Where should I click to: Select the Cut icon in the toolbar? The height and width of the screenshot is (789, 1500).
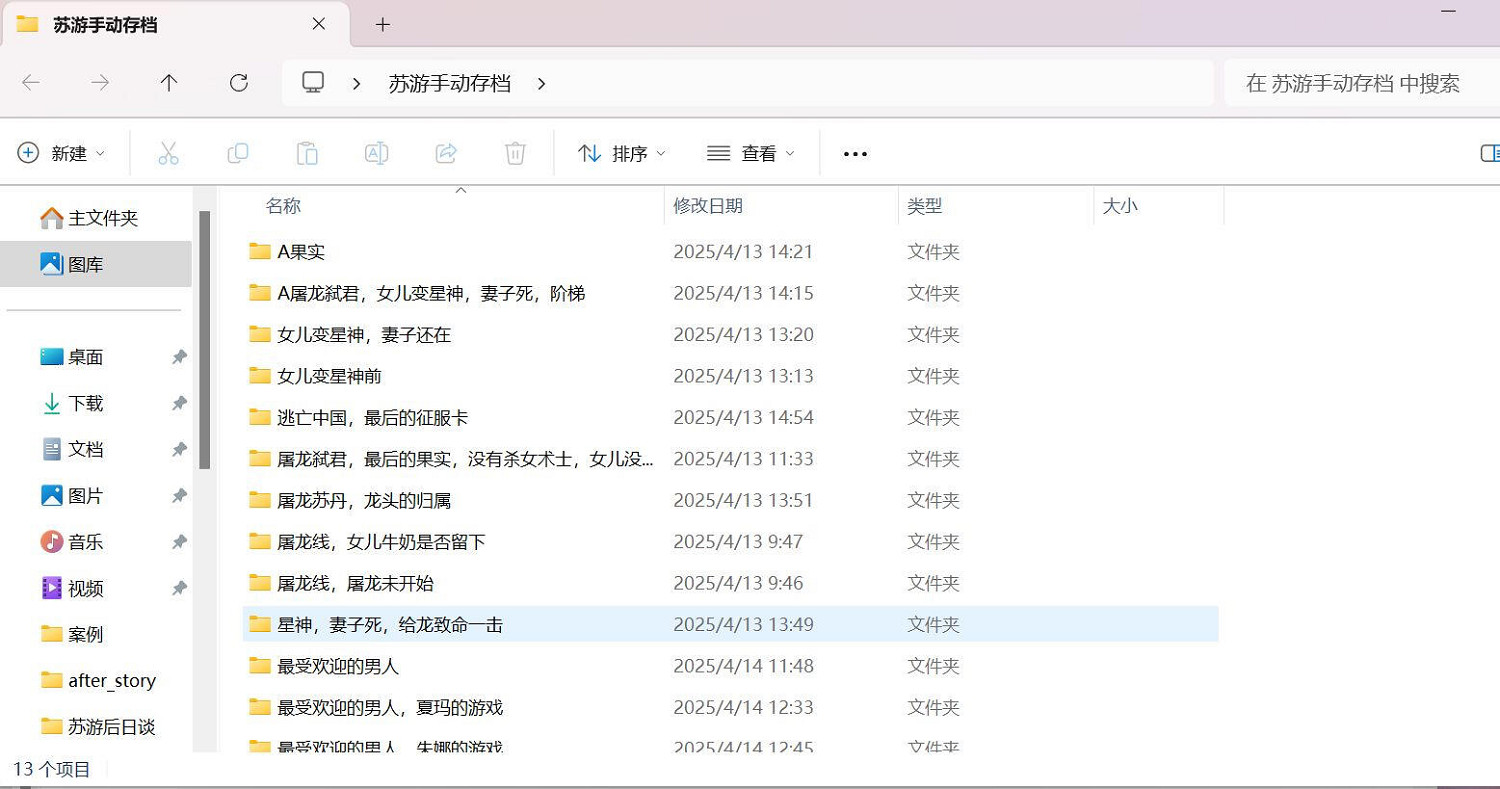(168, 152)
